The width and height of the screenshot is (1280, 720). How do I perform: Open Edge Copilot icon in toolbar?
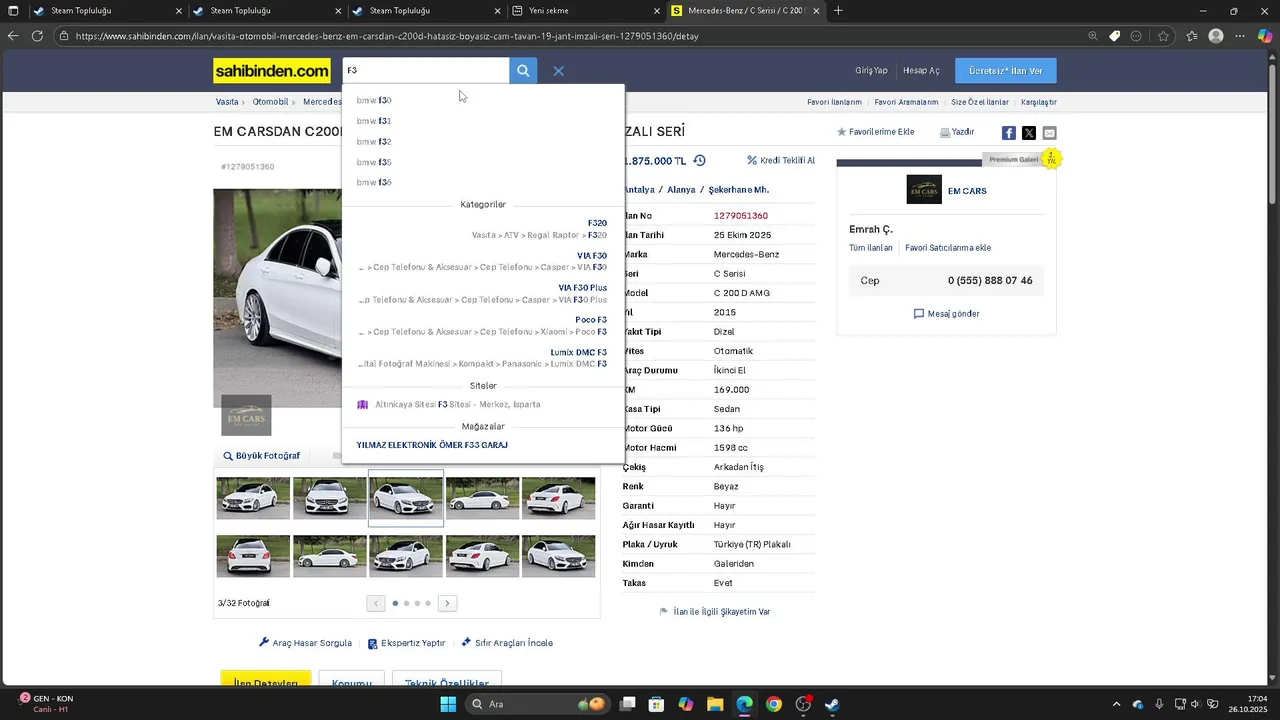coord(1265,36)
